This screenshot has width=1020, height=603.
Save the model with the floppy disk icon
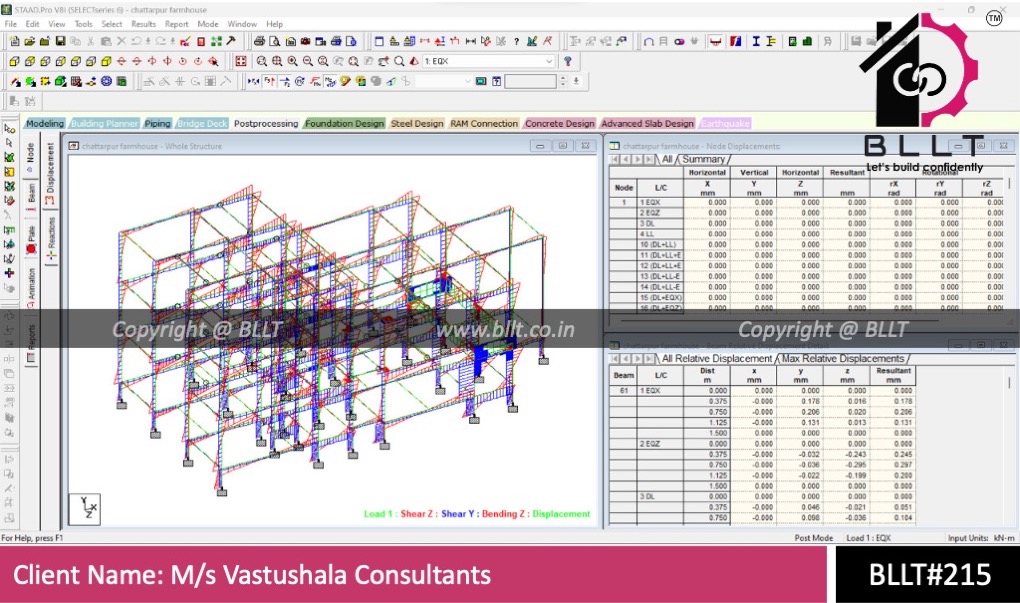[x=60, y=41]
